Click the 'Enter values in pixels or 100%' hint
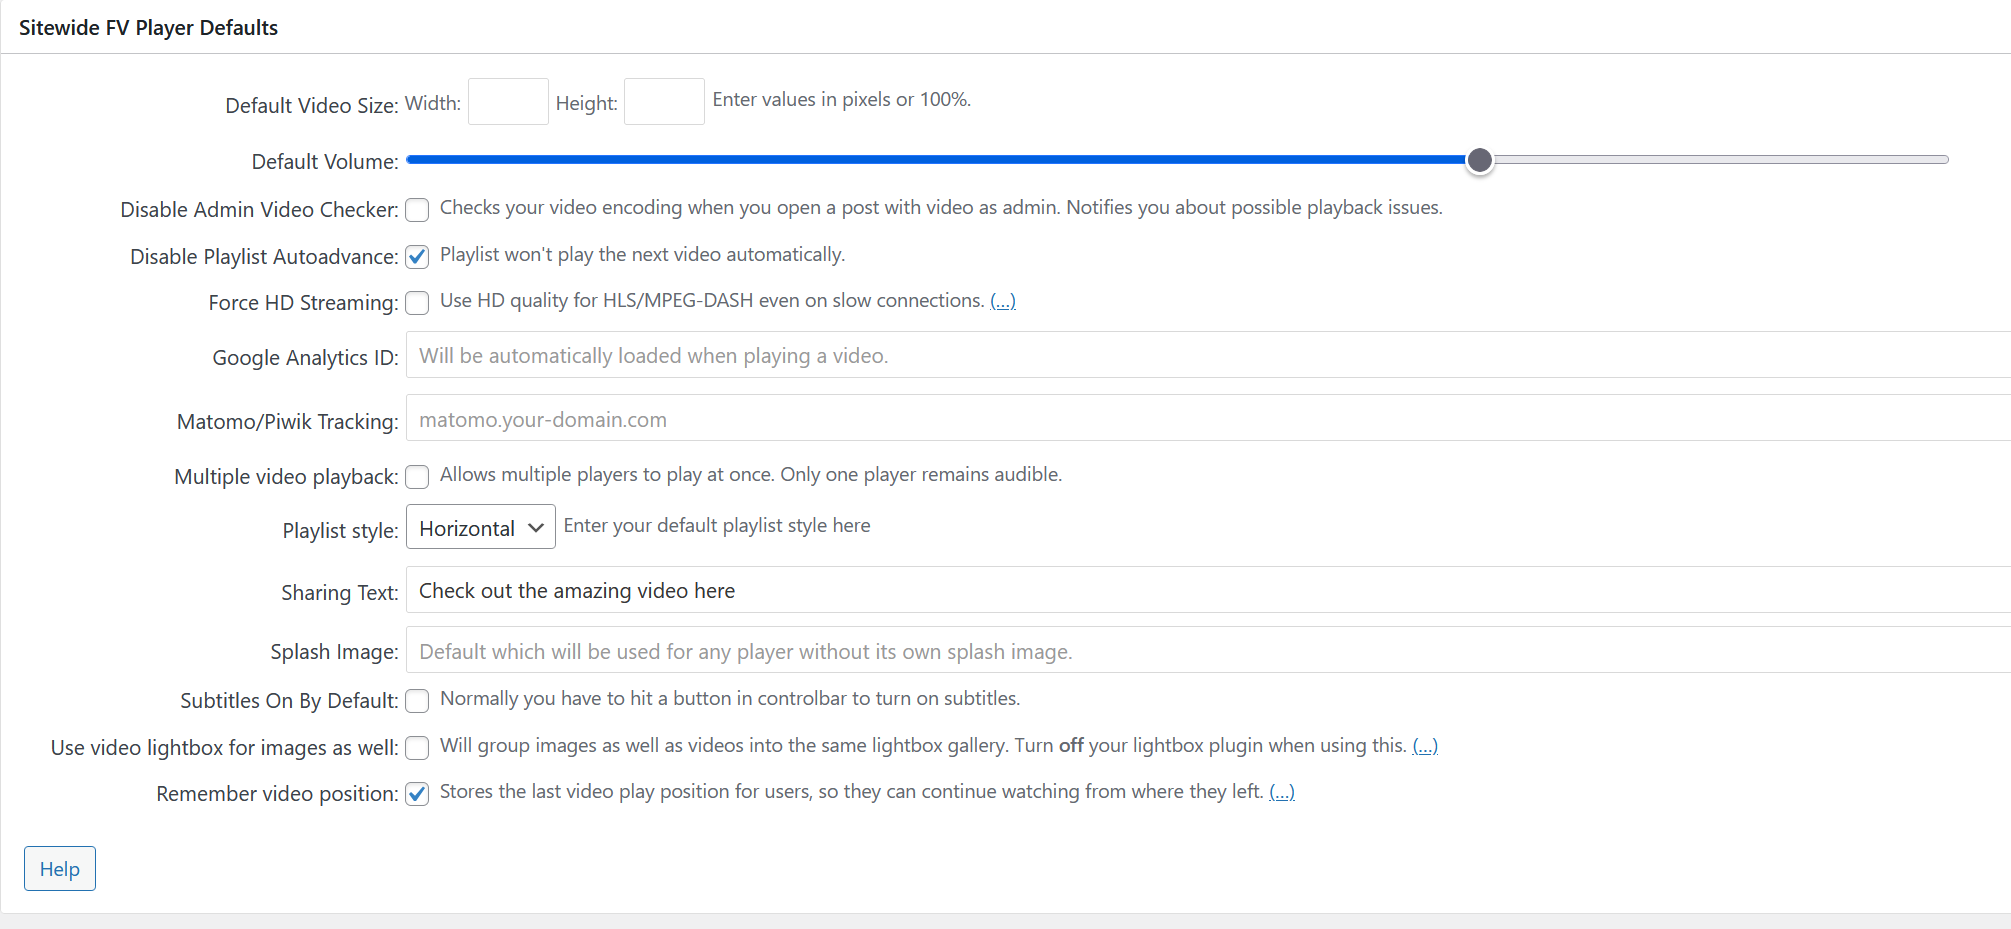The width and height of the screenshot is (2011, 929). coord(842,99)
